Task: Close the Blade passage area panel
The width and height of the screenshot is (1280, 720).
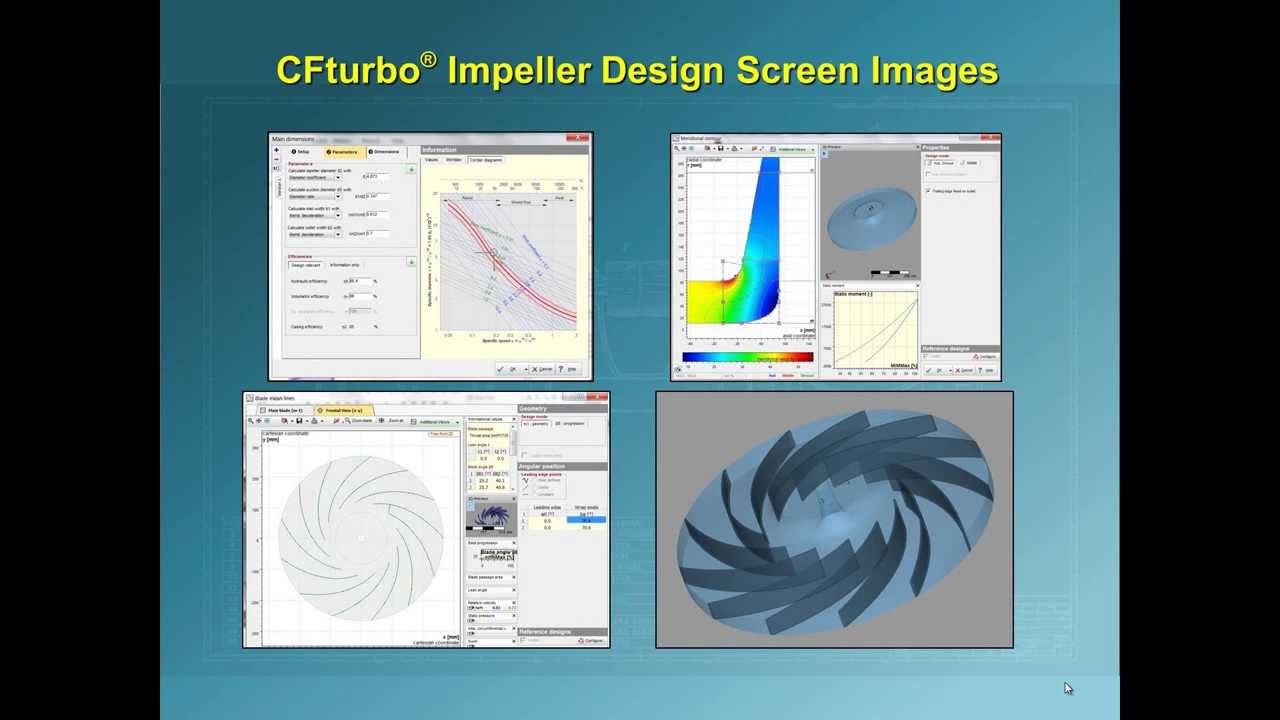Action: [x=514, y=577]
